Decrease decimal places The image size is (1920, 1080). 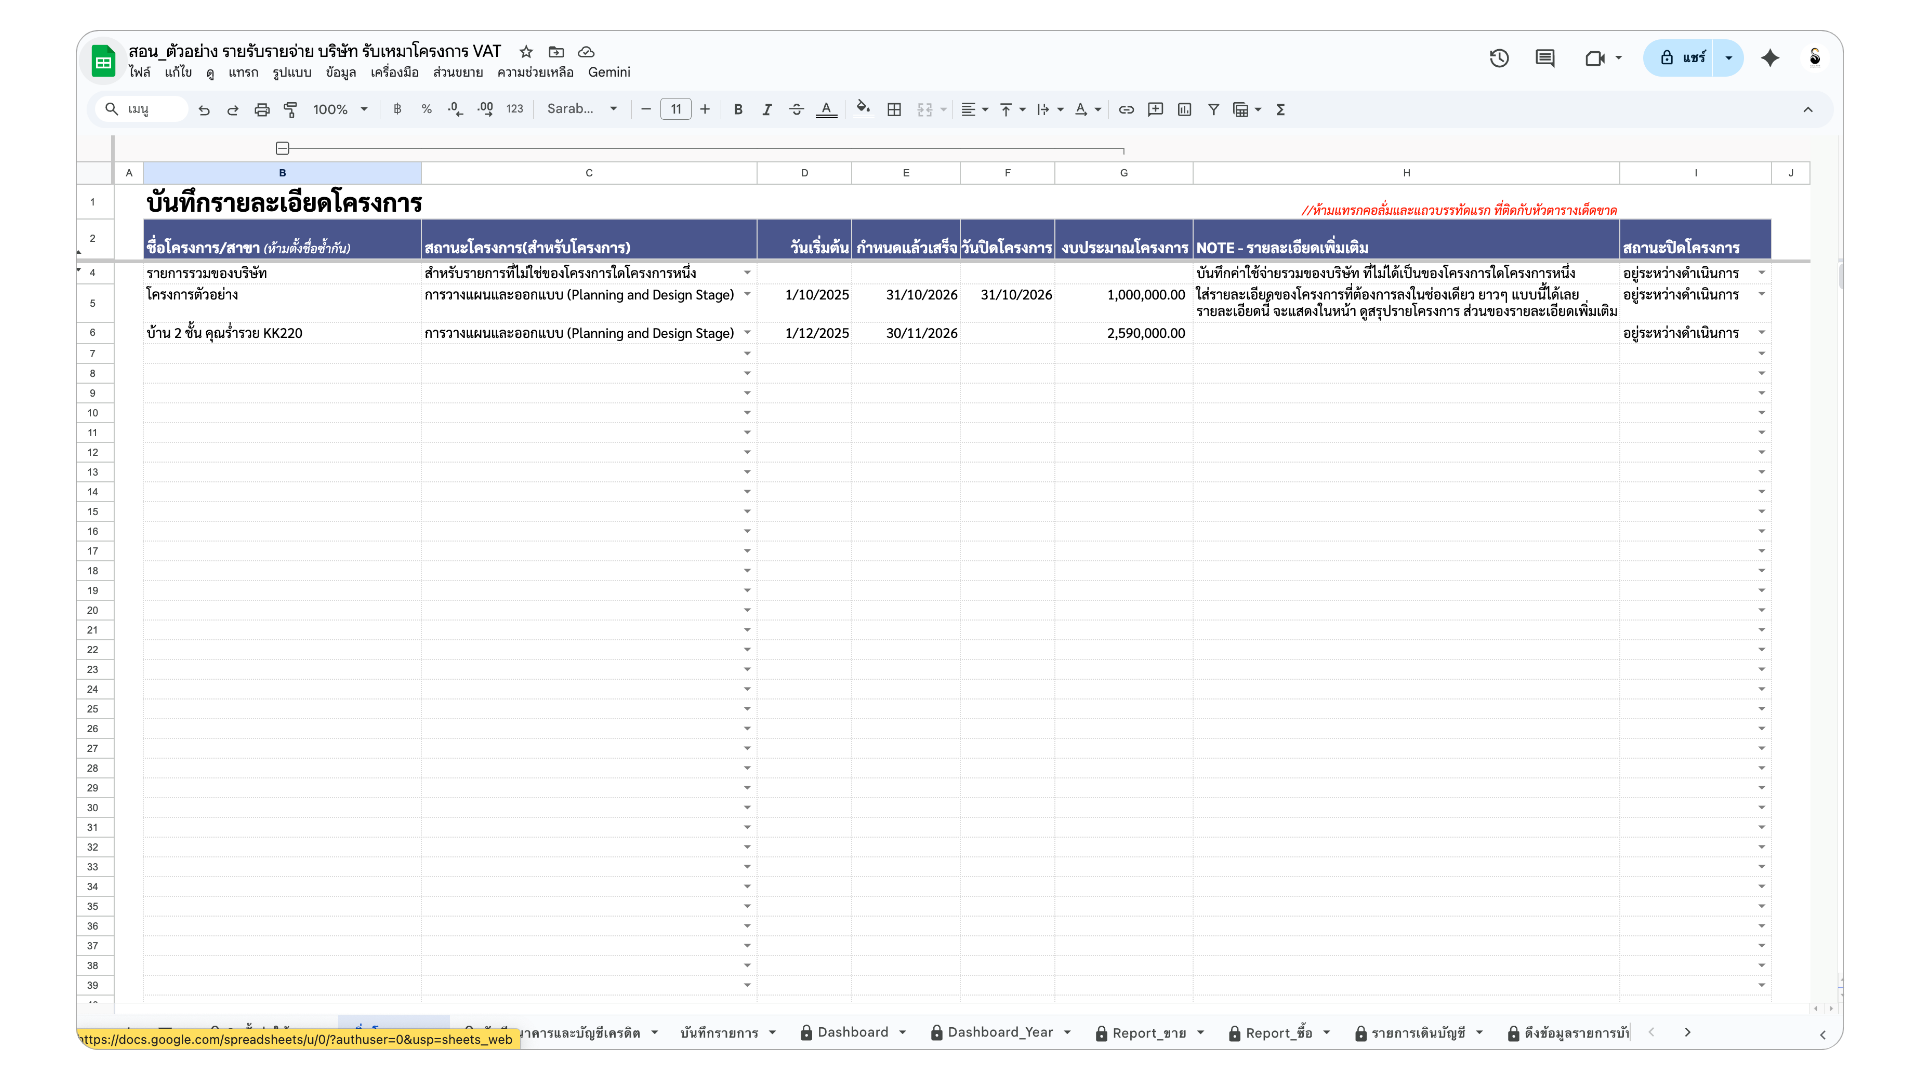pos(456,110)
